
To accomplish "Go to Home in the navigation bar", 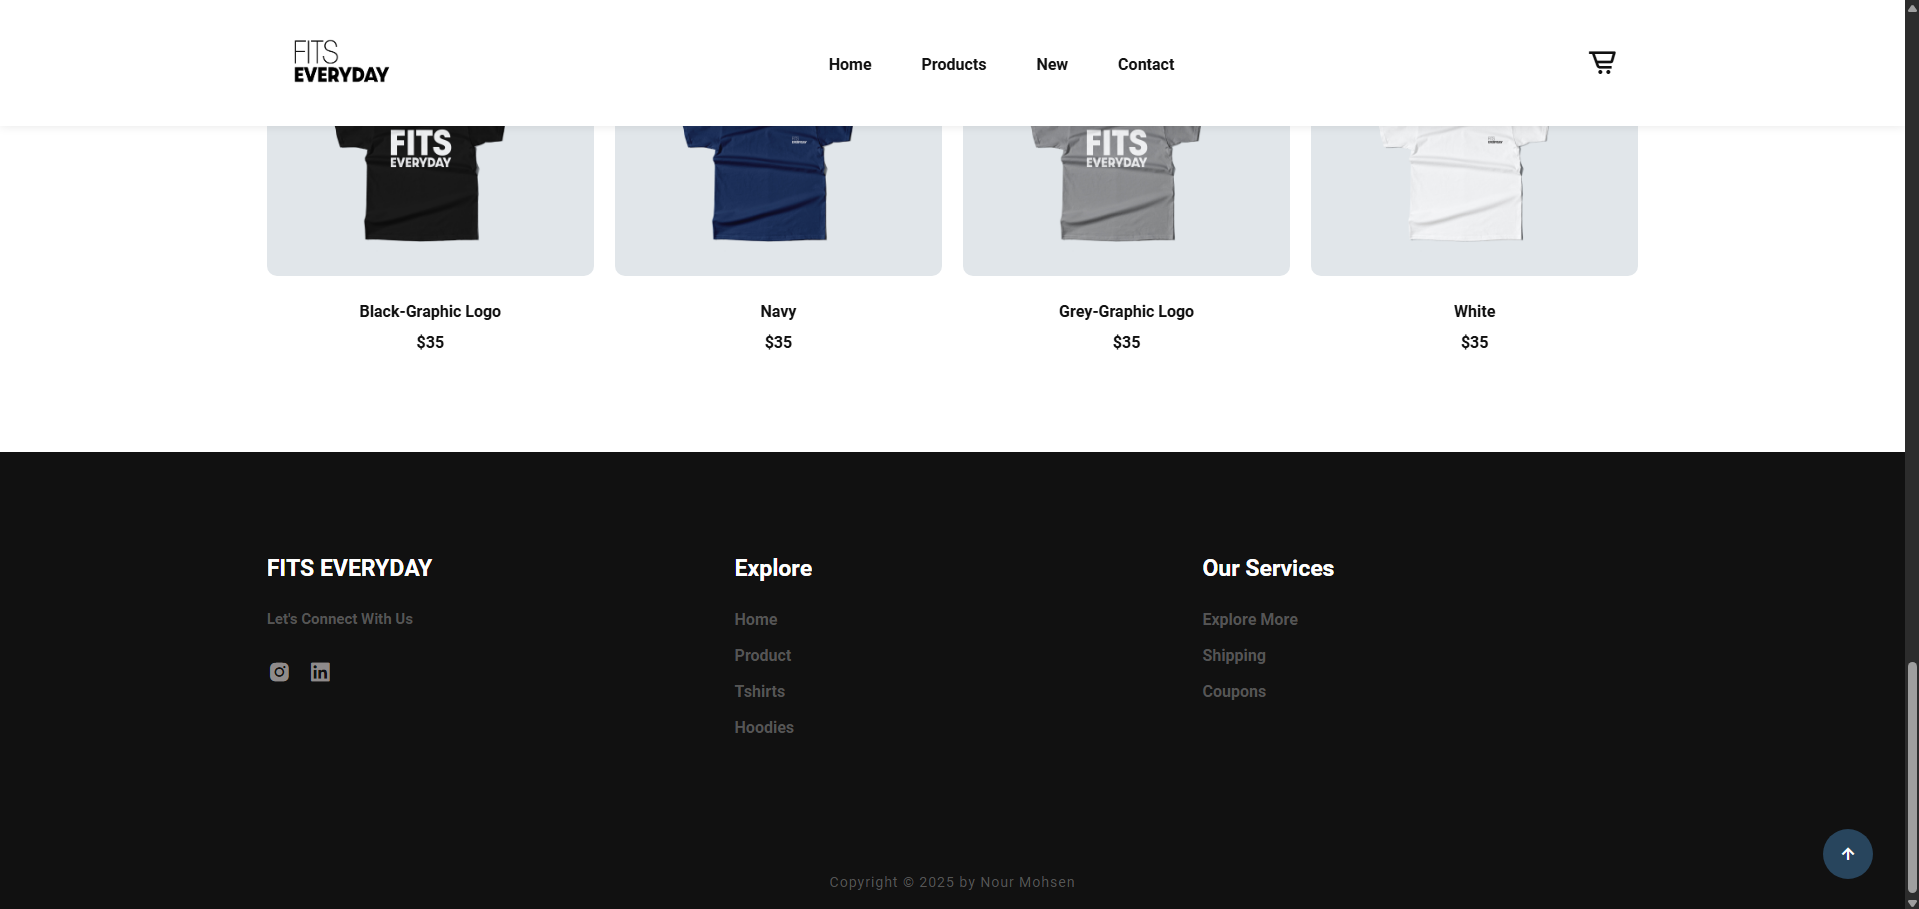I will coord(850,64).
